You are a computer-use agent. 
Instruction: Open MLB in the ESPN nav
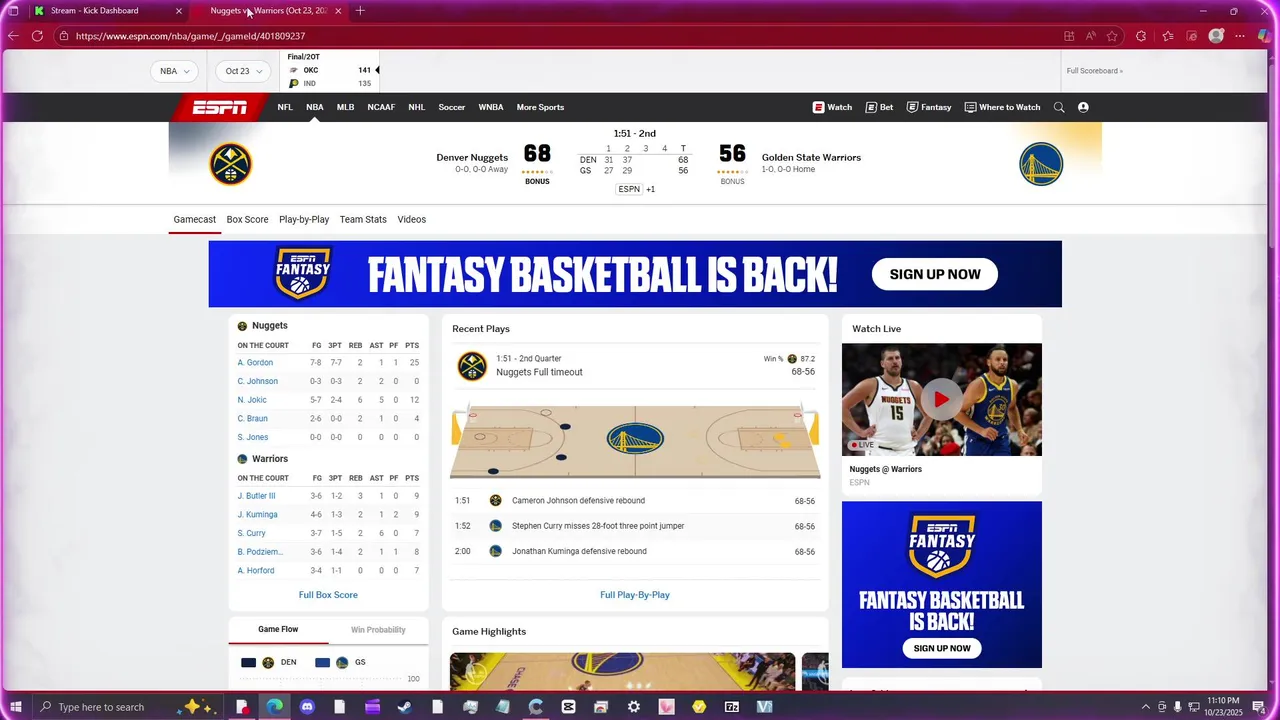click(x=345, y=107)
